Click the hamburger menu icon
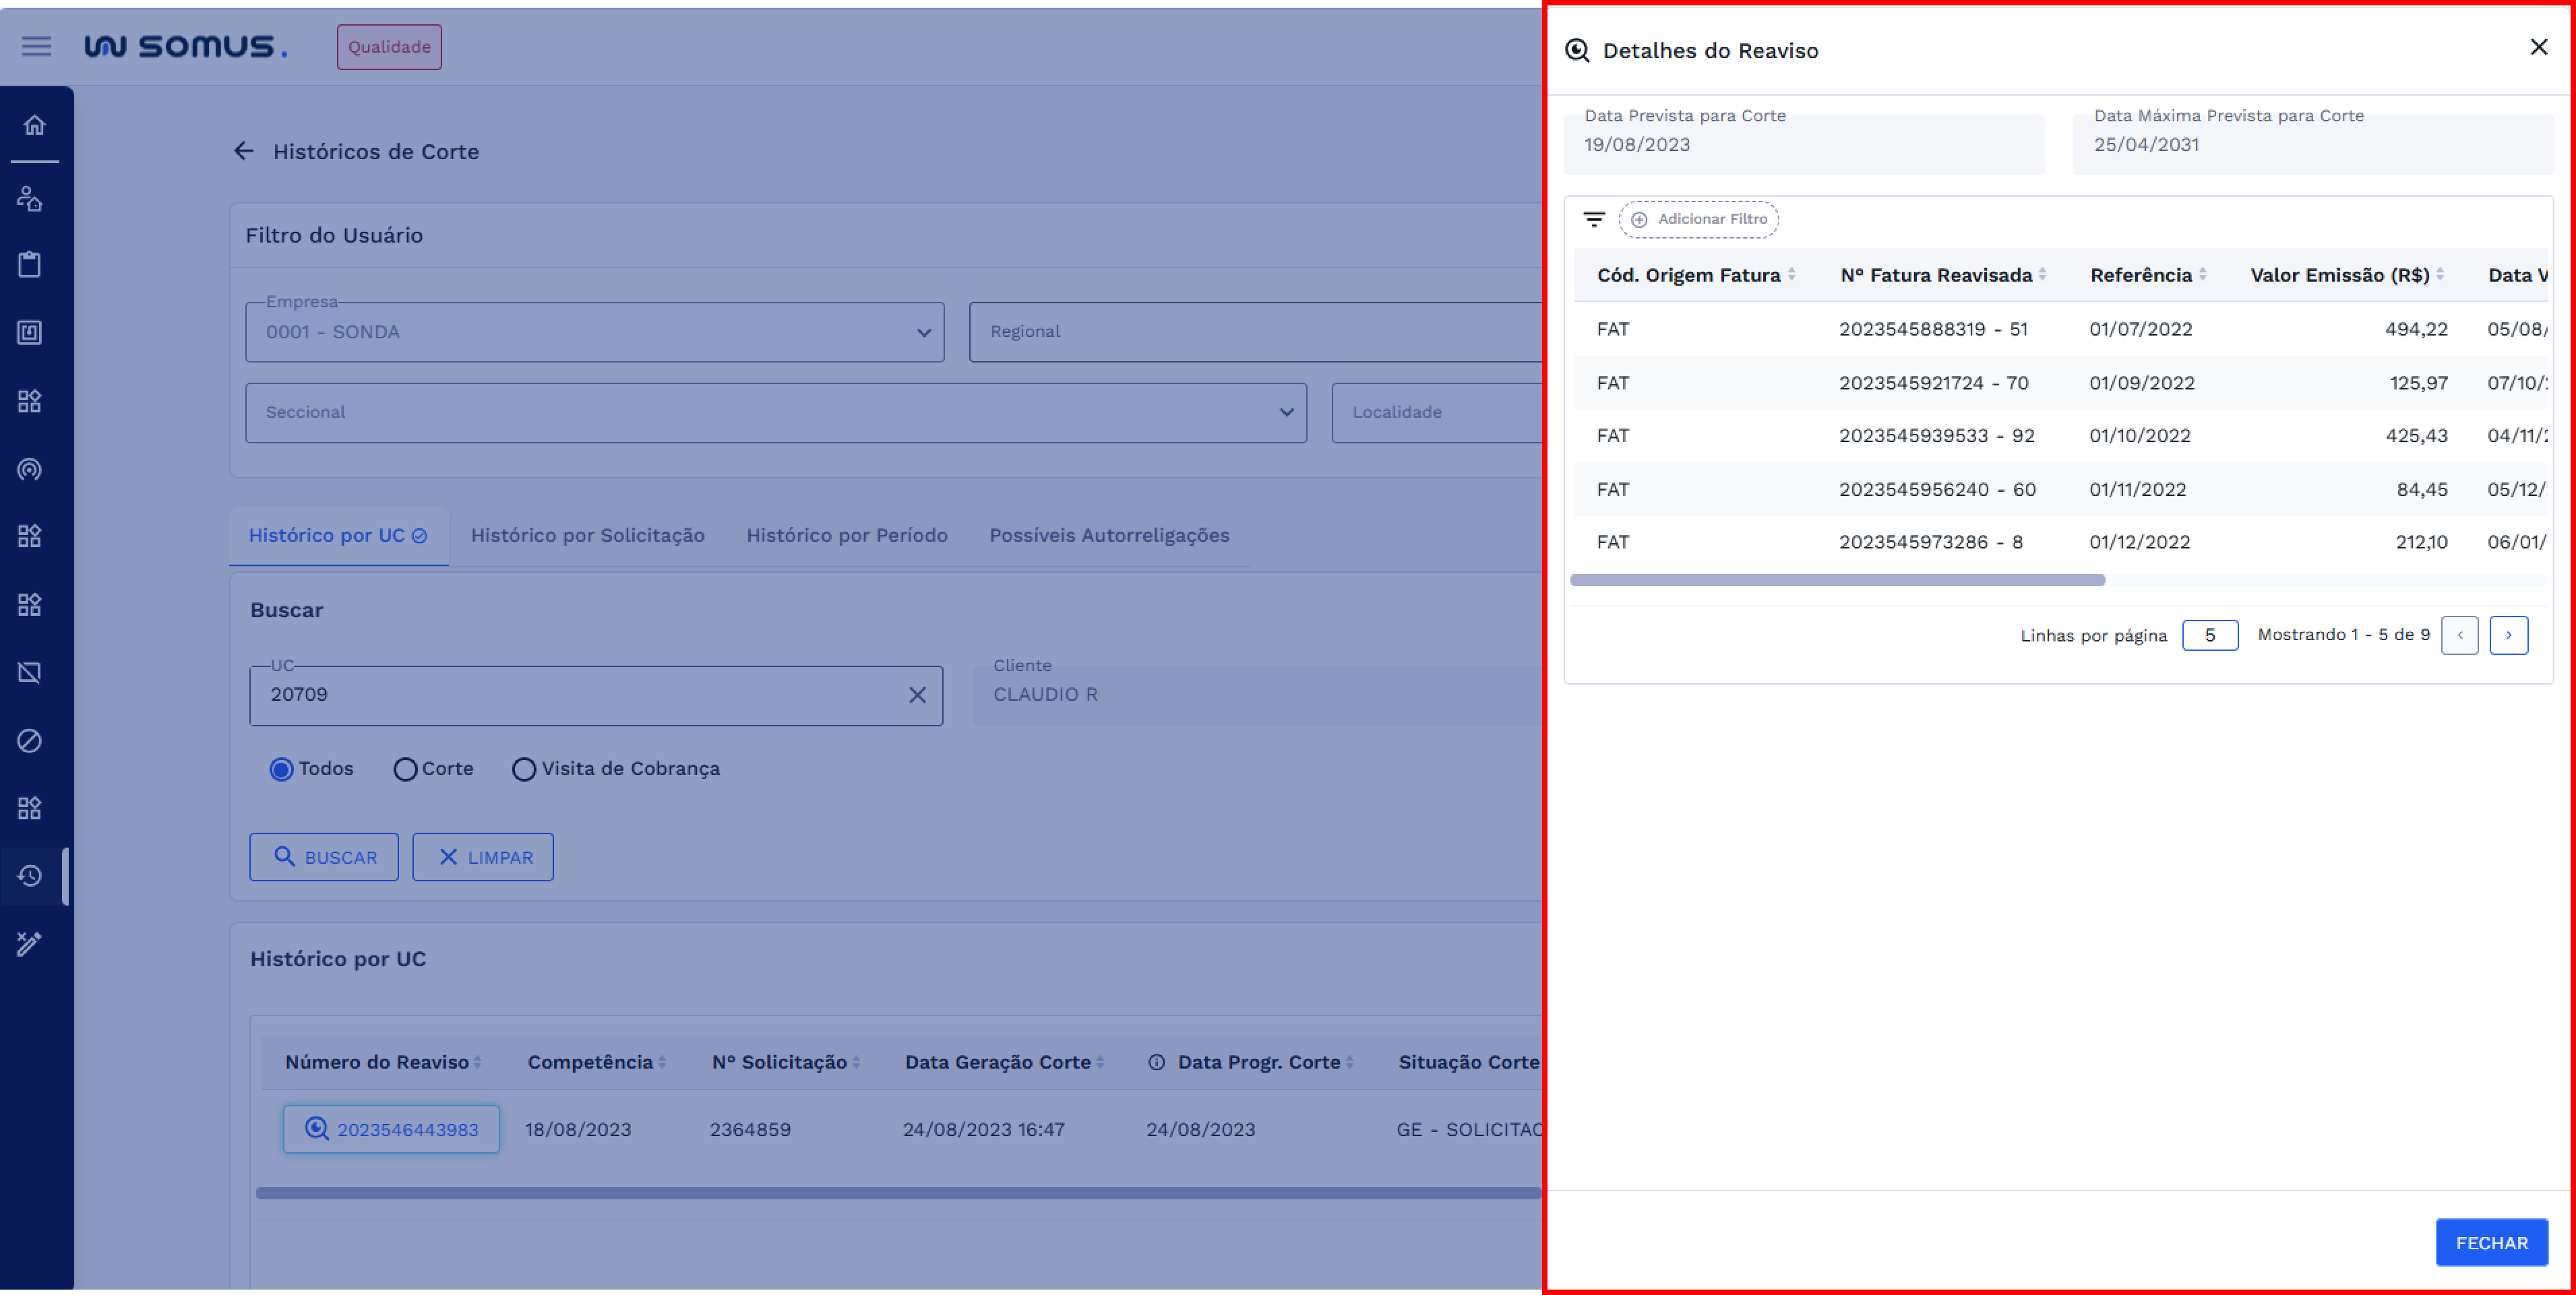This screenshot has height=1295, width=2576. tap(36, 46)
